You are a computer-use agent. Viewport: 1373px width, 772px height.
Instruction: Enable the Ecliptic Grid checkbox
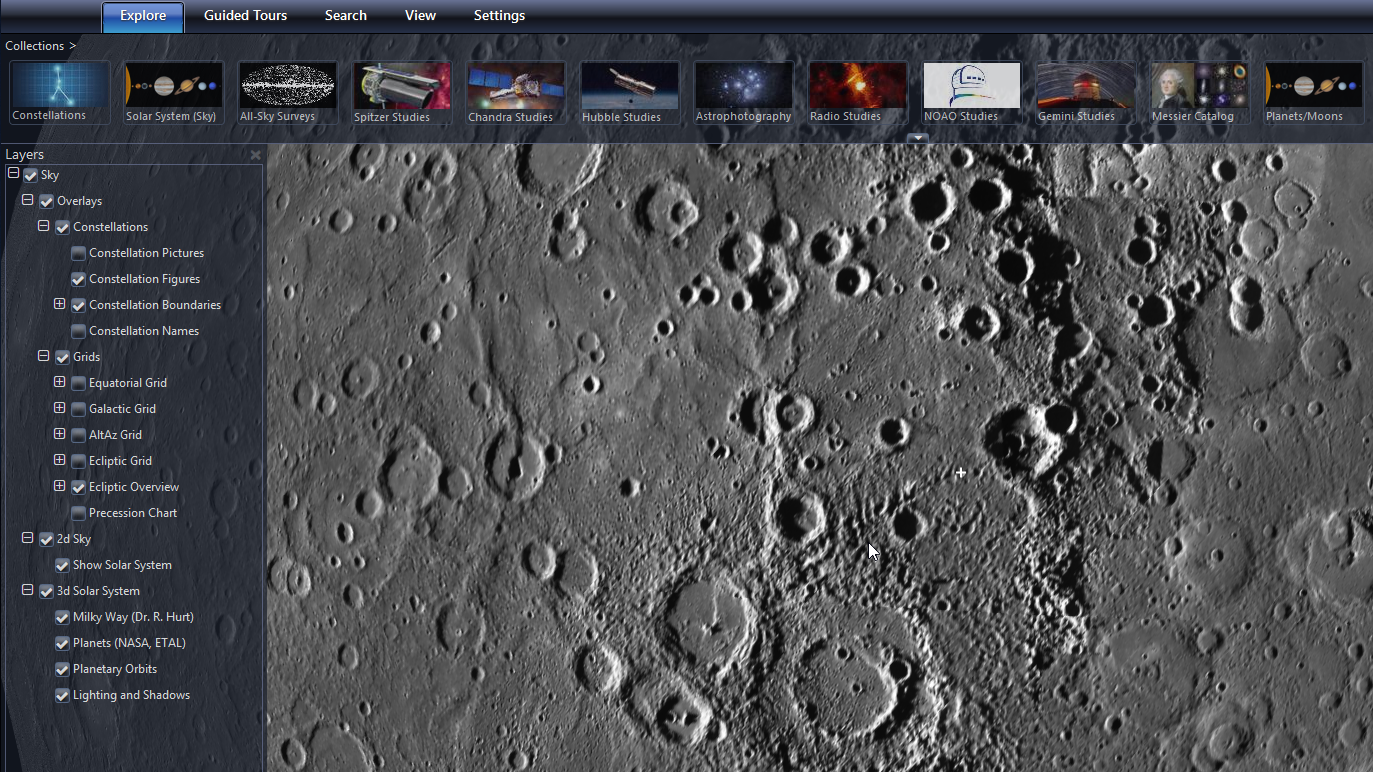[x=78, y=461]
